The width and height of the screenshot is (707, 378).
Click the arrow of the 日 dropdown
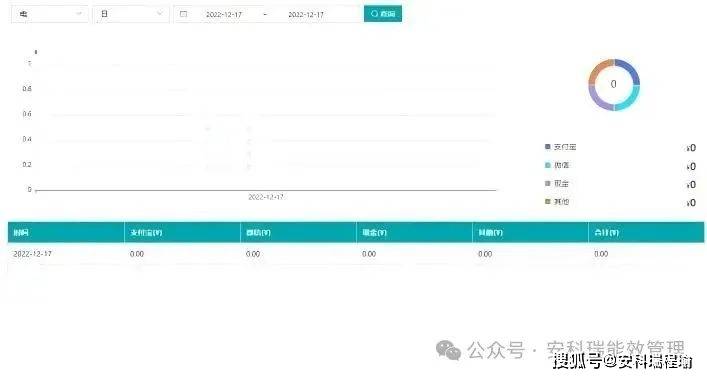pos(160,14)
